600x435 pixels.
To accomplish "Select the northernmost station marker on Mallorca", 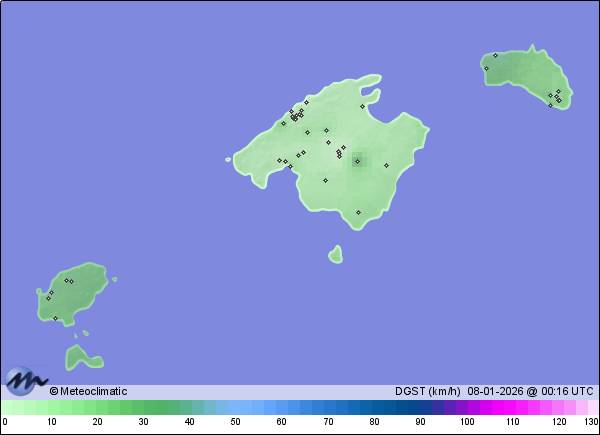I will click(306, 101).
